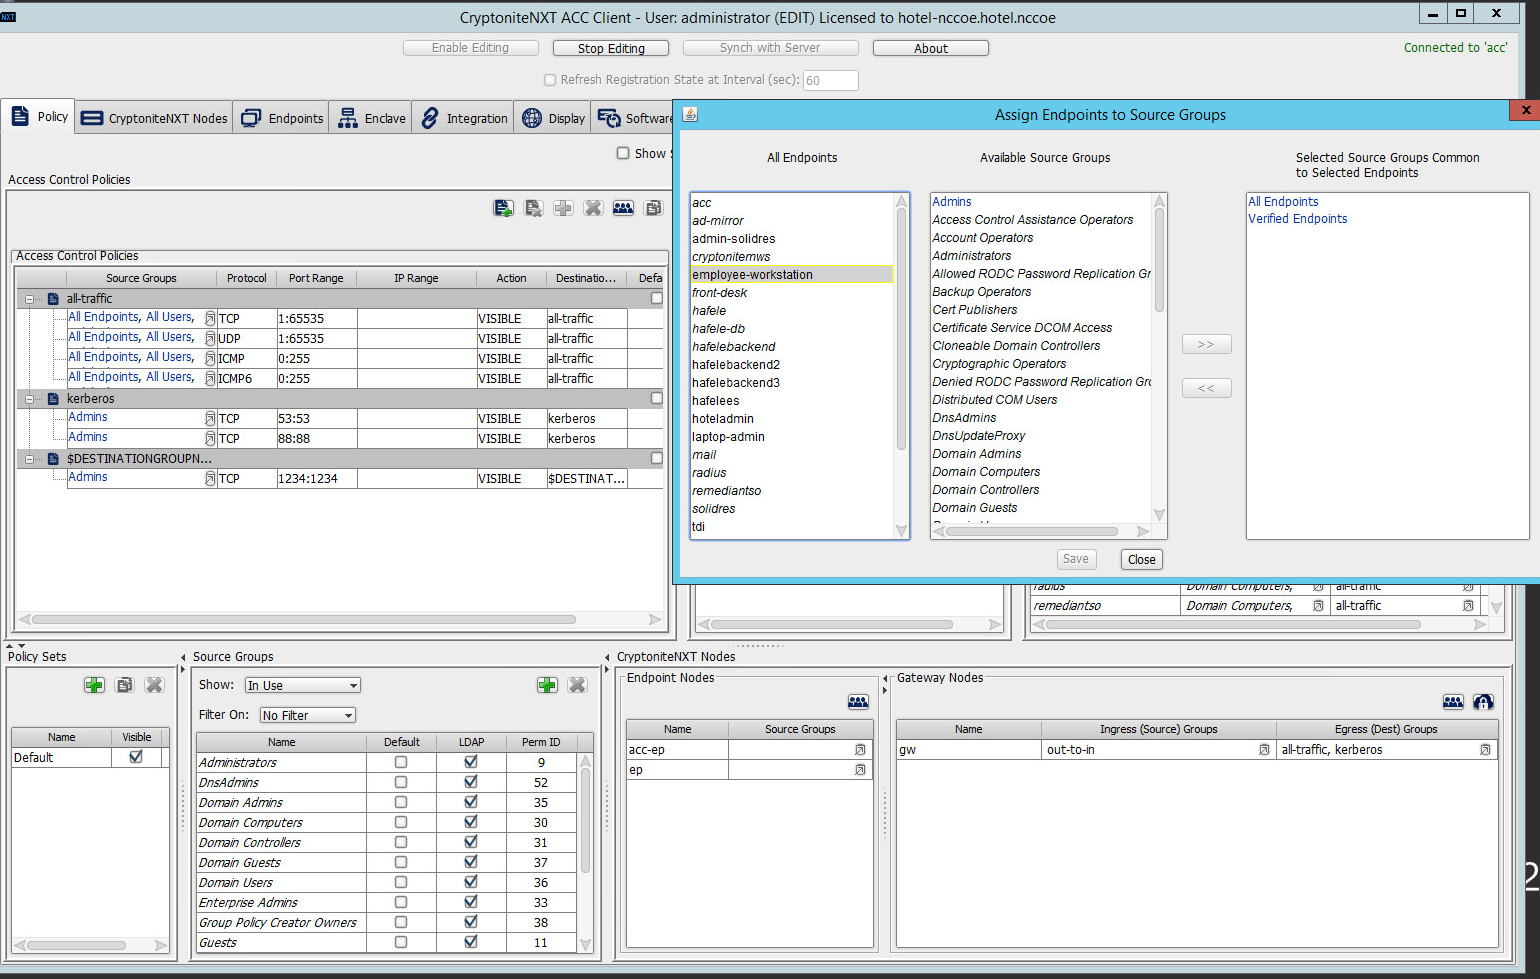Toggle LDAP checkbox for Domain Guests
1540x979 pixels.
pos(471,862)
